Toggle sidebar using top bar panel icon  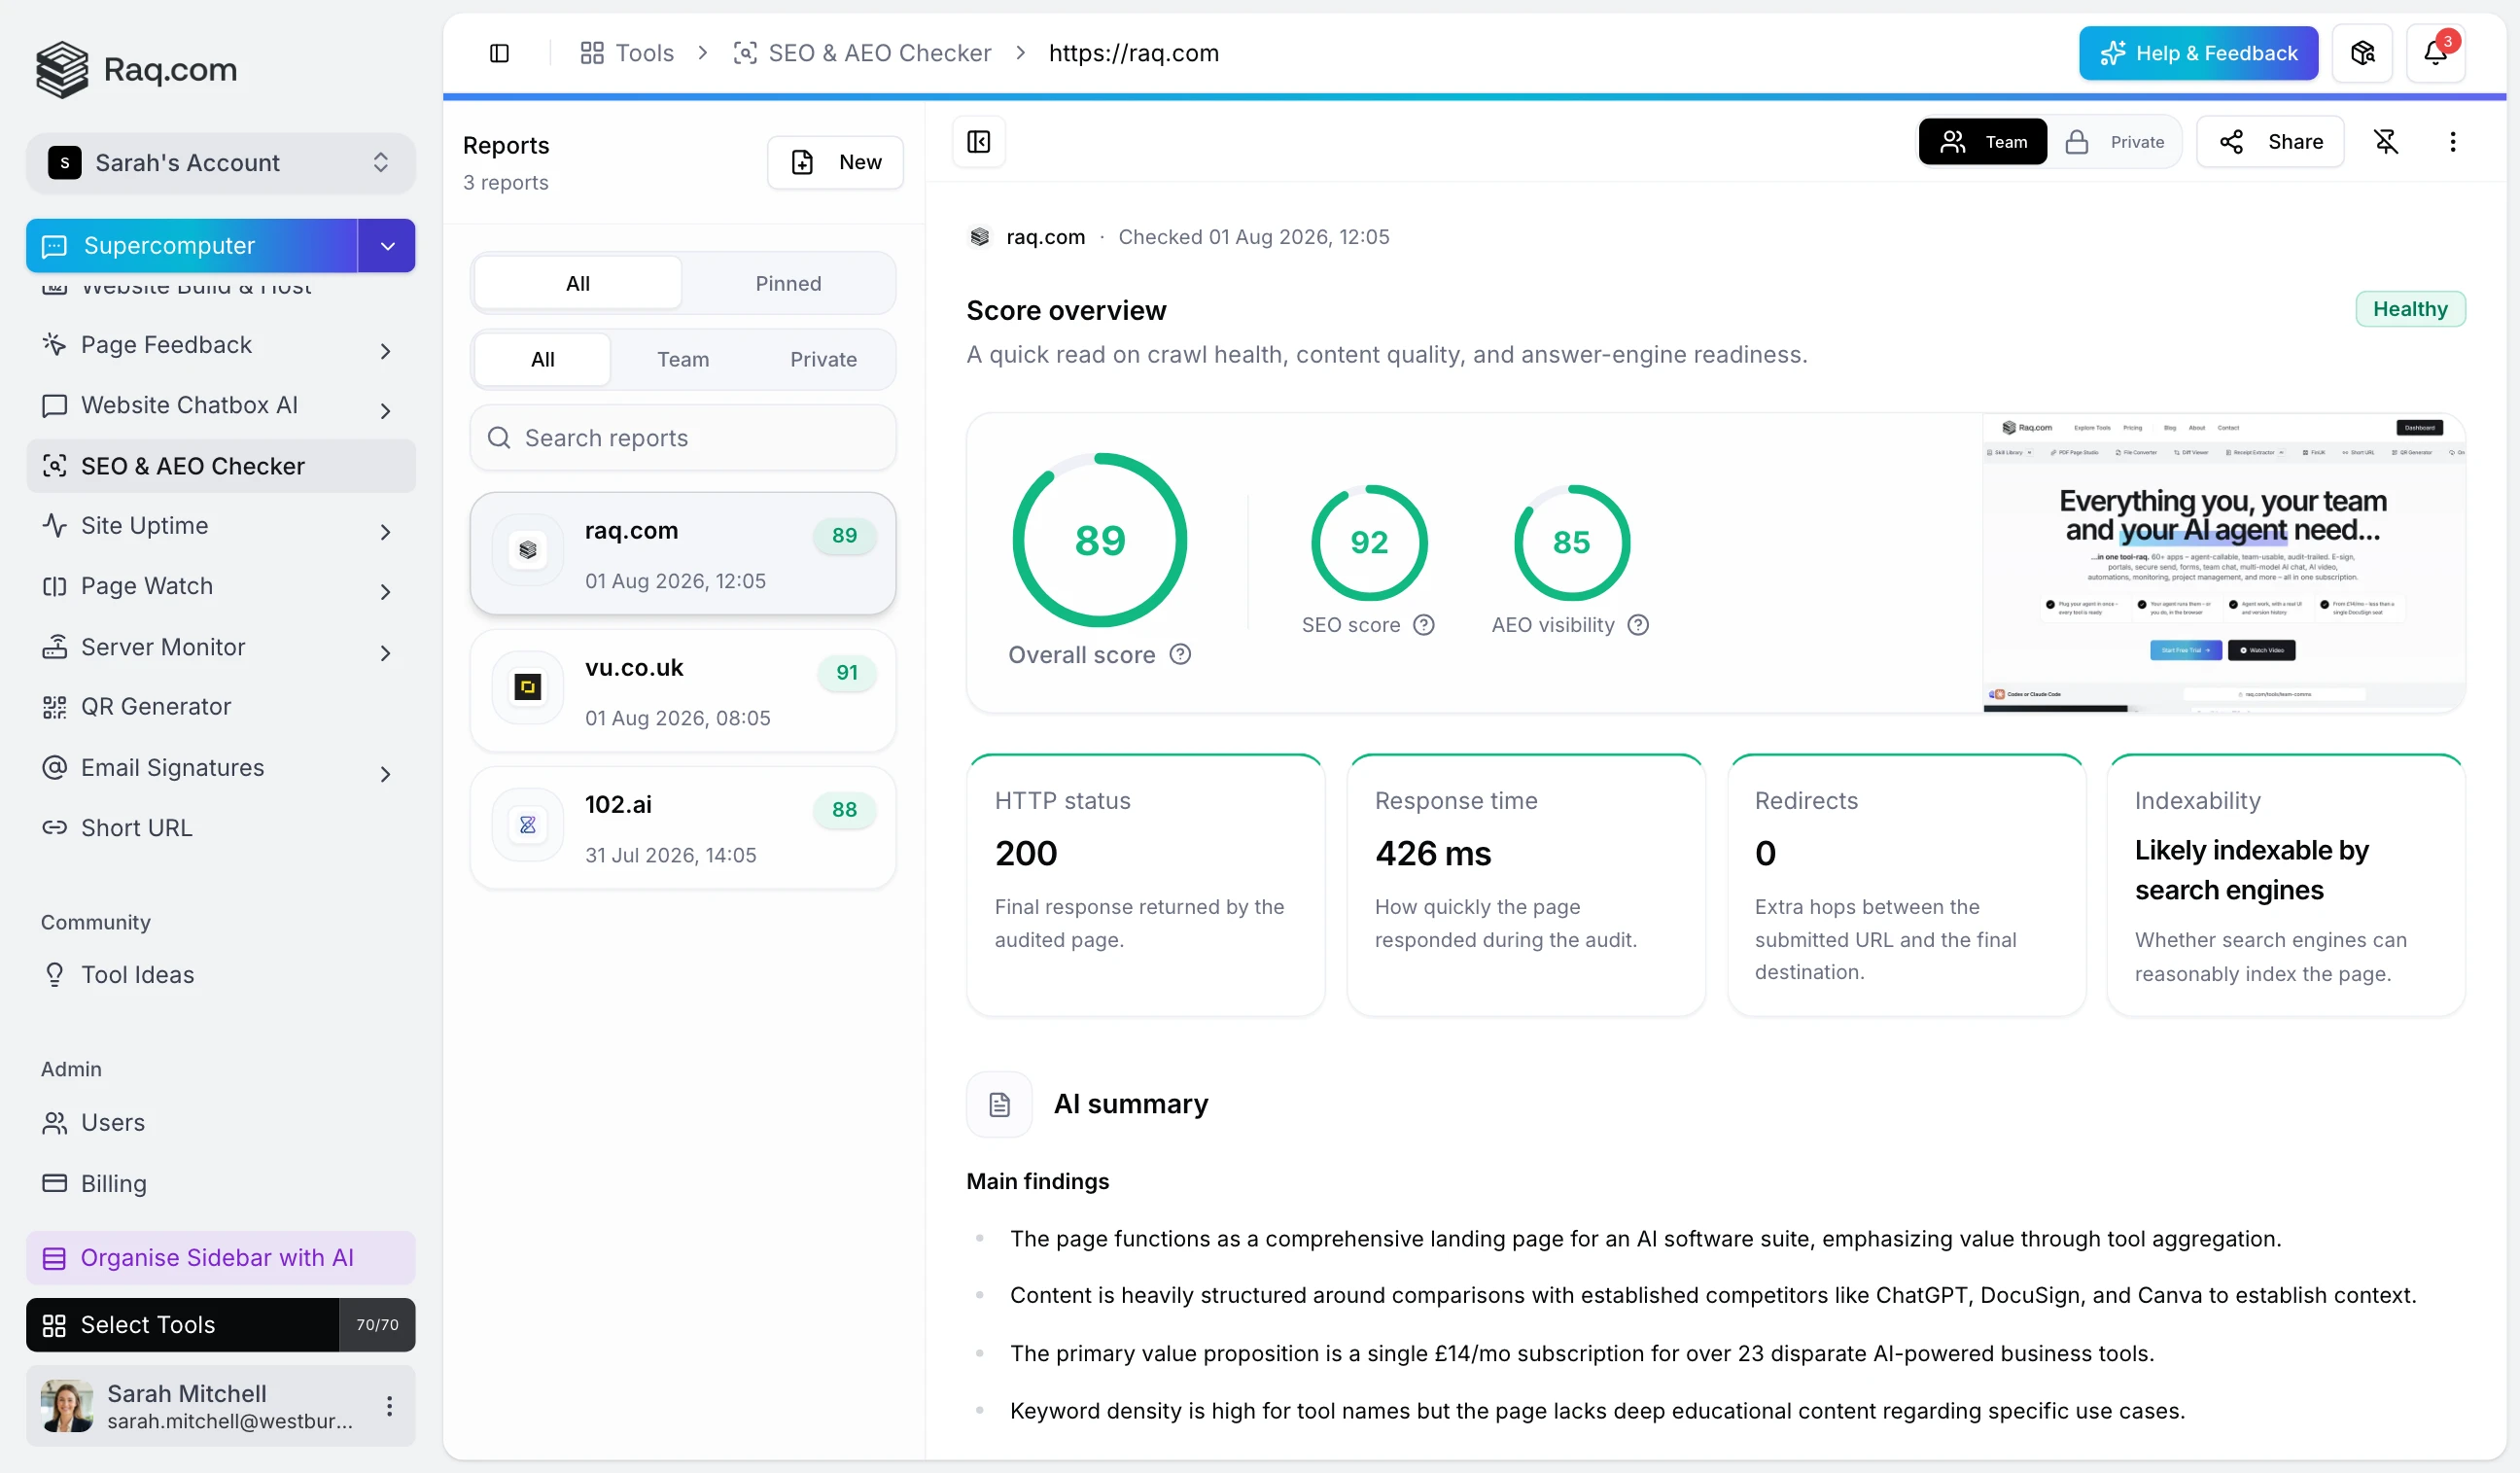click(499, 53)
